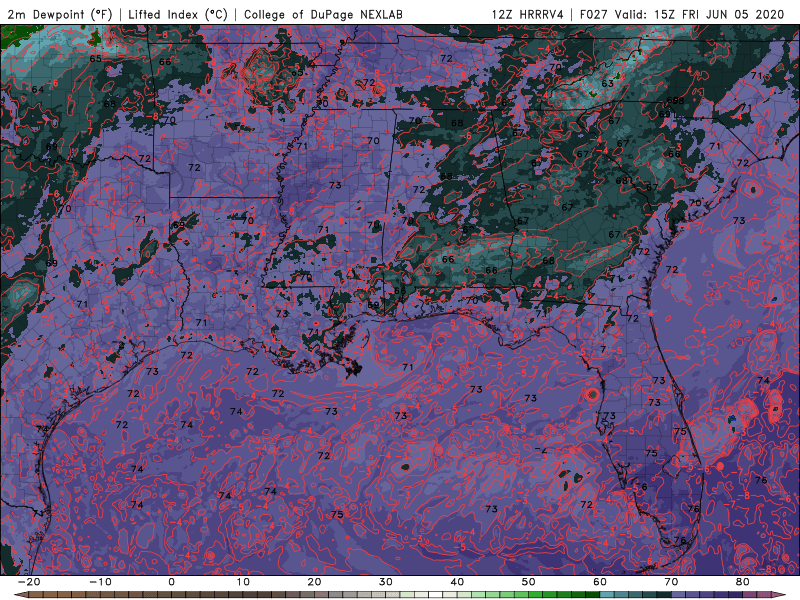The width and height of the screenshot is (800, 600).
Task: Click the 60 label on the color scale
Action: [600, 582]
